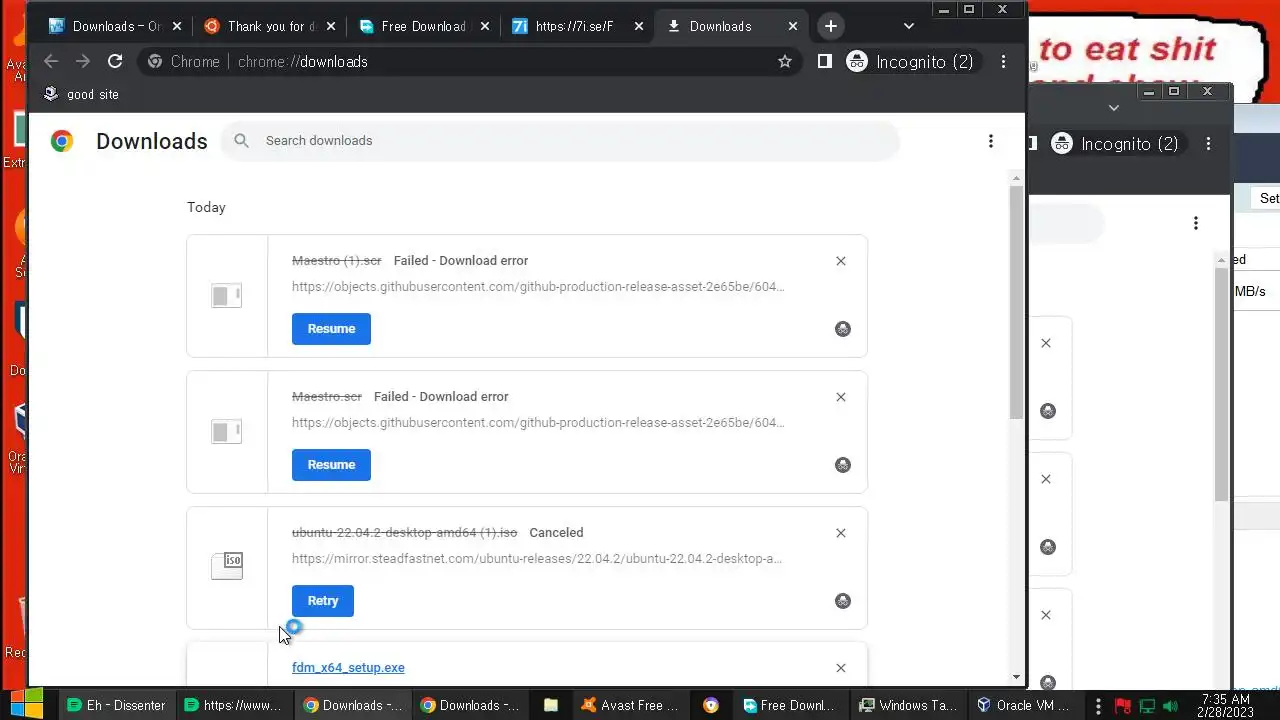Open the tab search chevron in the title bar
Viewport: 1280px width, 720px height.
click(908, 26)
